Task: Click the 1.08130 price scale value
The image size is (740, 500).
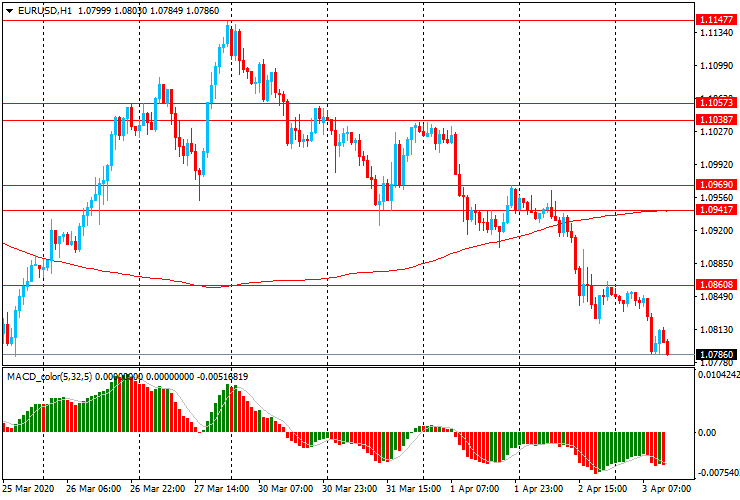Action: tap(716, 330)
